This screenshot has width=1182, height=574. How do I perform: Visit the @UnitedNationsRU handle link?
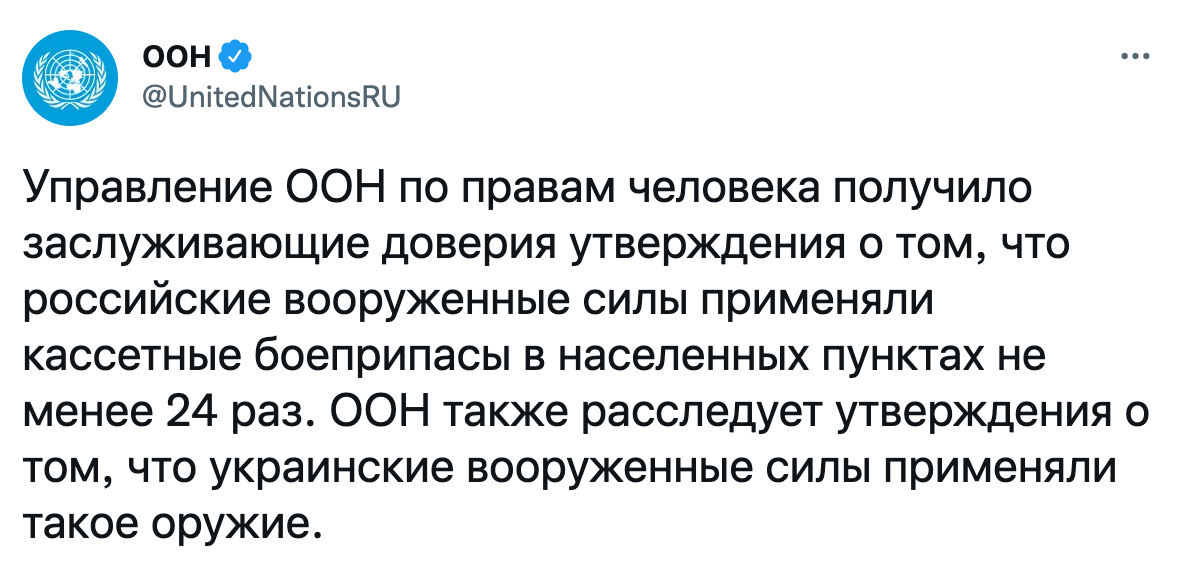click(271, 98)
